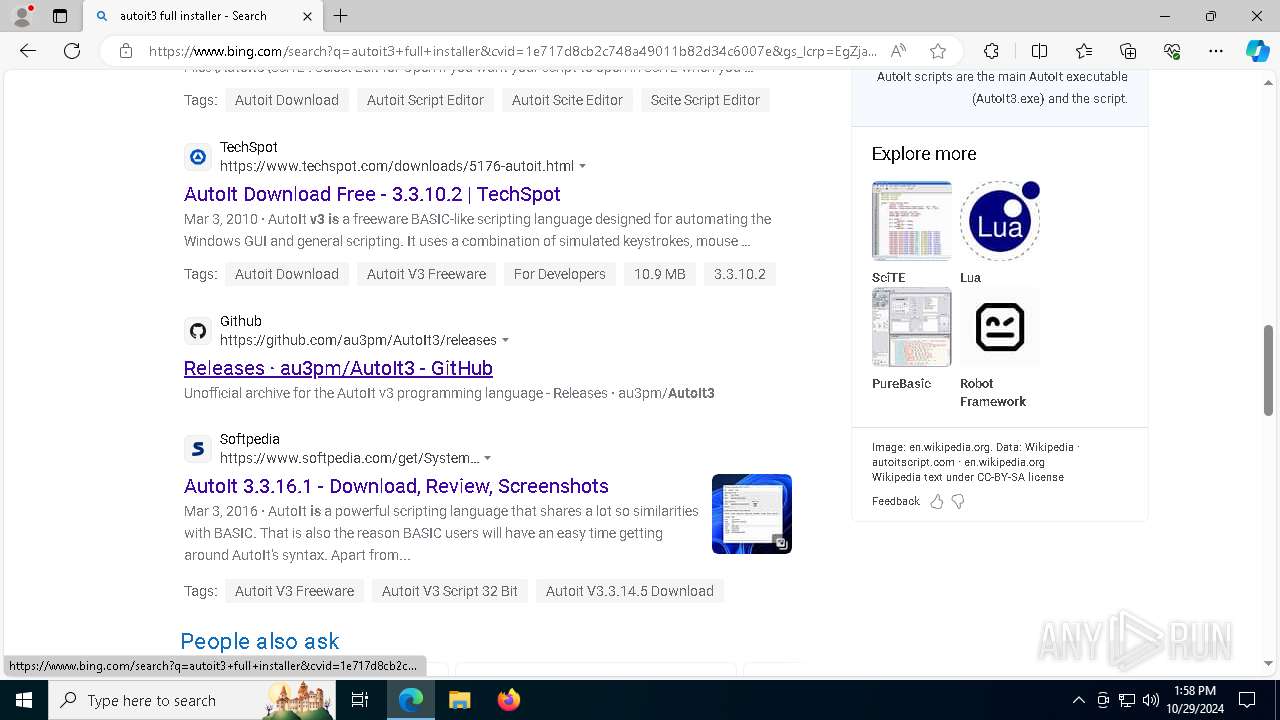
Task: Close the autoit3 search tab
Action: (307, 16)
